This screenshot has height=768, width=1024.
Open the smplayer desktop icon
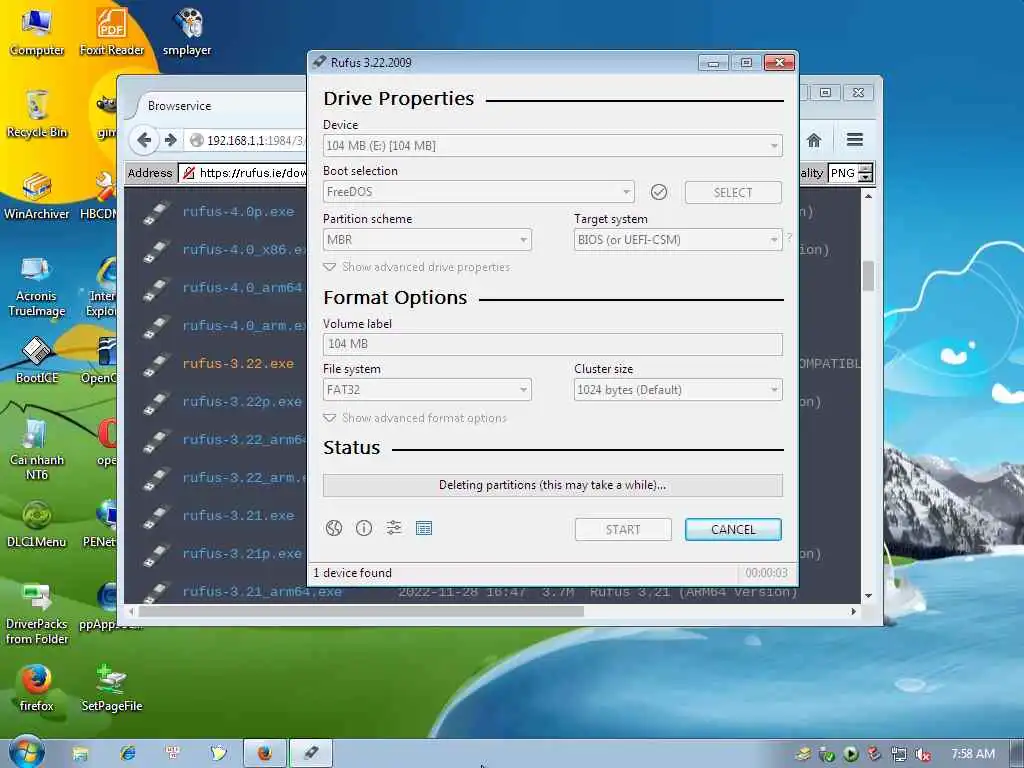point(187,32)
